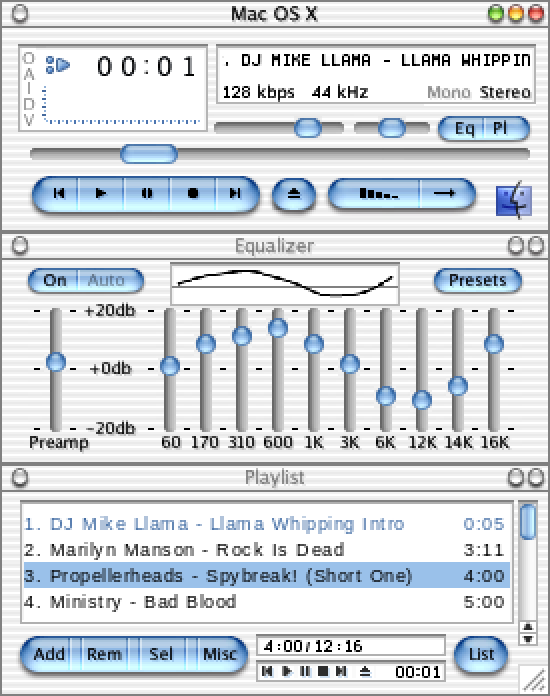
Task: Pause playback with the main pause button
Action: (147, 194)
